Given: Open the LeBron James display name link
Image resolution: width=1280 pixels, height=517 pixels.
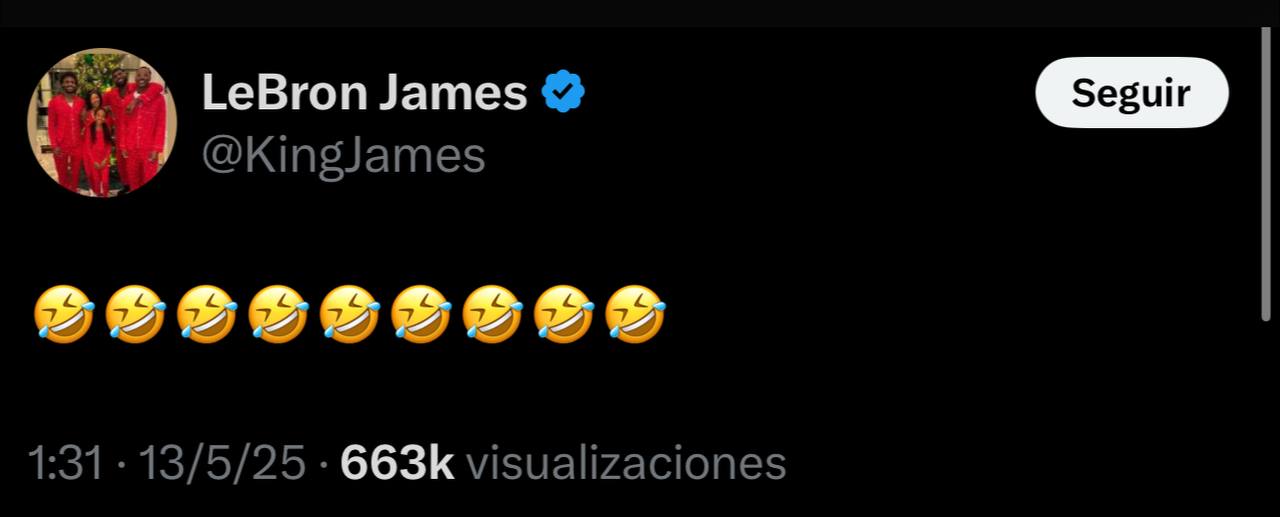Looking at the screenshot, I should click(x=364, y=94).
